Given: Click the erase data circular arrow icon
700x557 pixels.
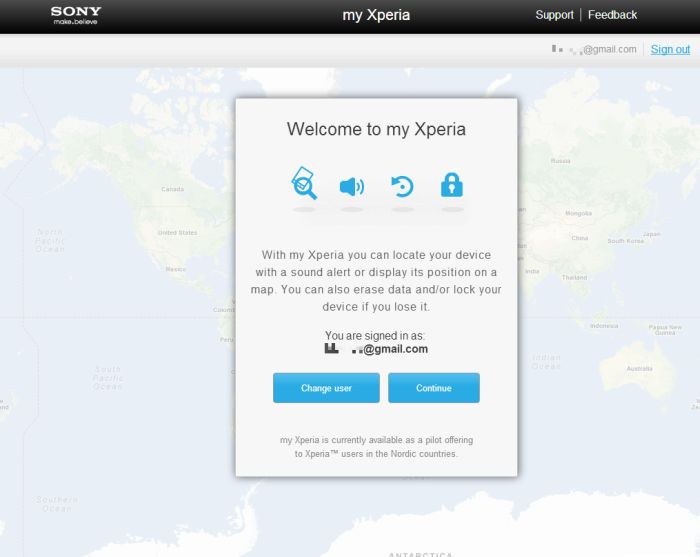Looking at the screenshot, I should 402,186.
